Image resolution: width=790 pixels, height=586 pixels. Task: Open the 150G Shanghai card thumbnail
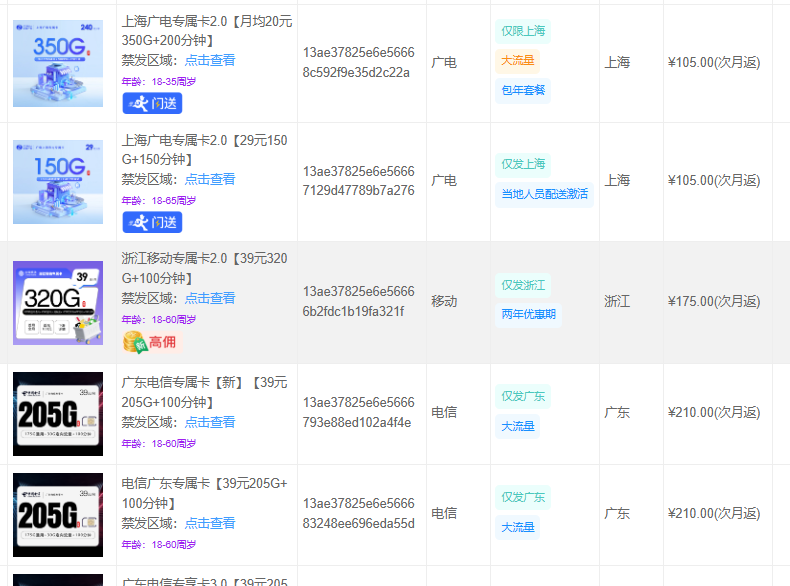point(58,182)
